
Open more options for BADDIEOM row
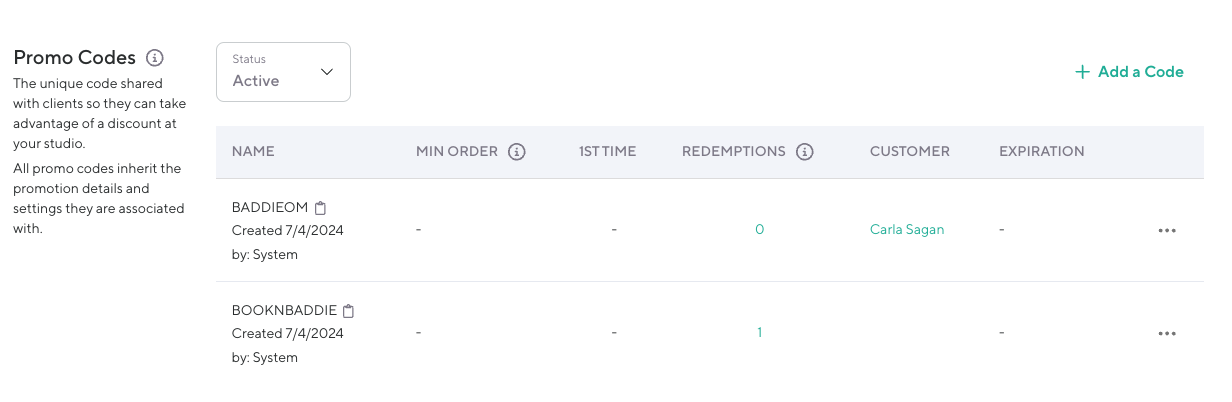point(1166,230)
